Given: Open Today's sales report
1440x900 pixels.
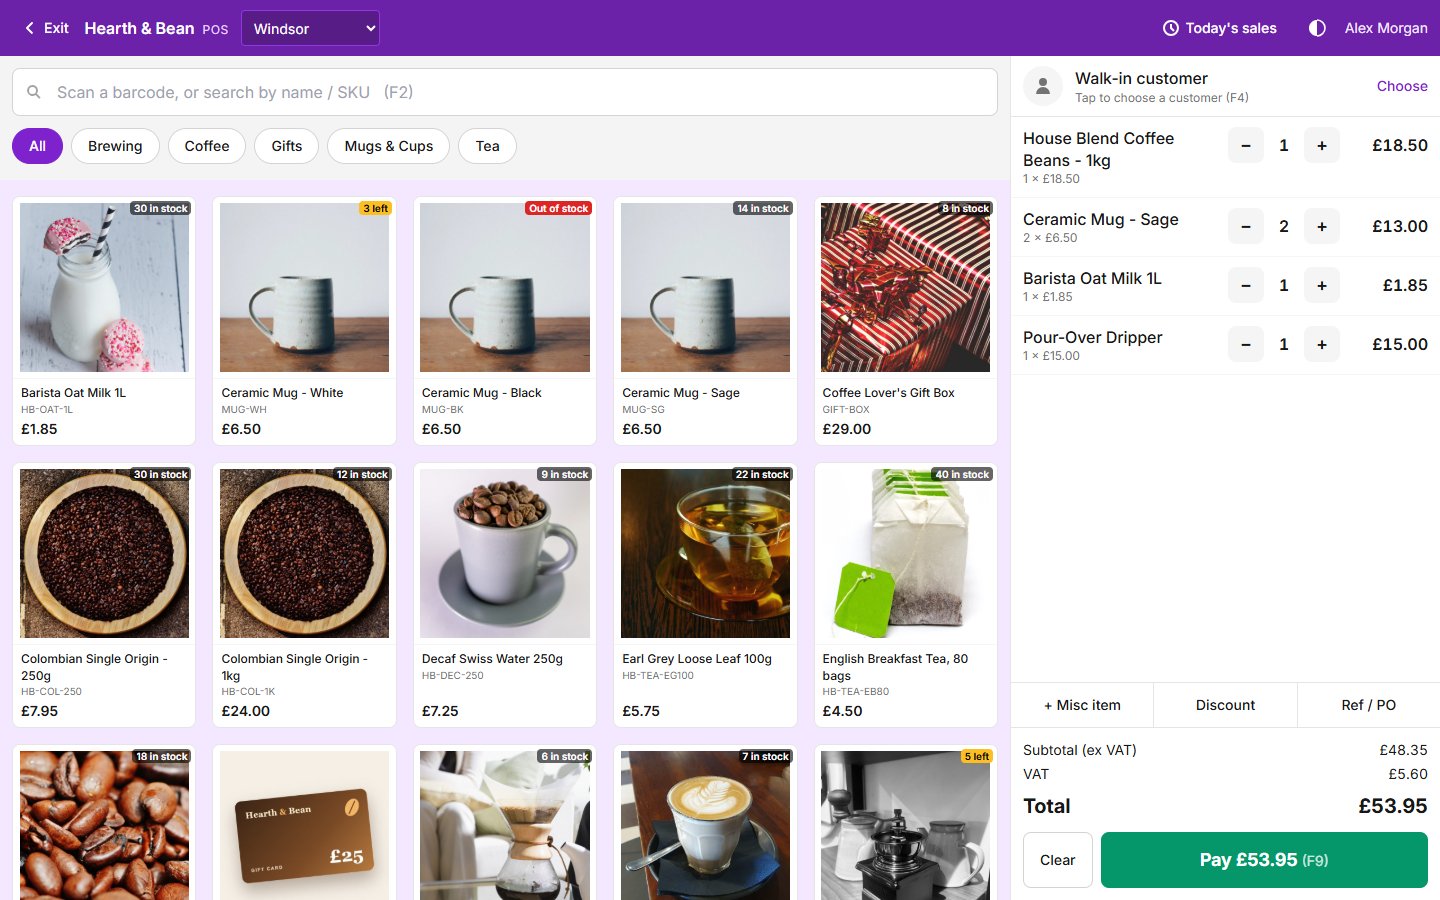Looking at the screenshot, I should pos(1220,28).
